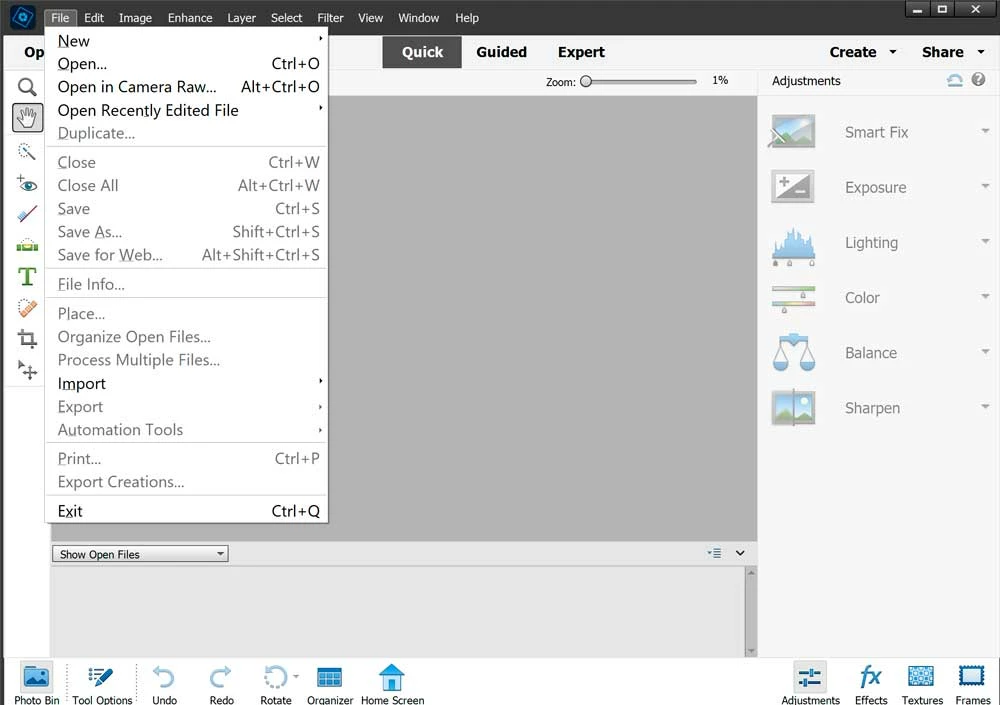
Task: Open the Effects fx panel
Action: 871,683
